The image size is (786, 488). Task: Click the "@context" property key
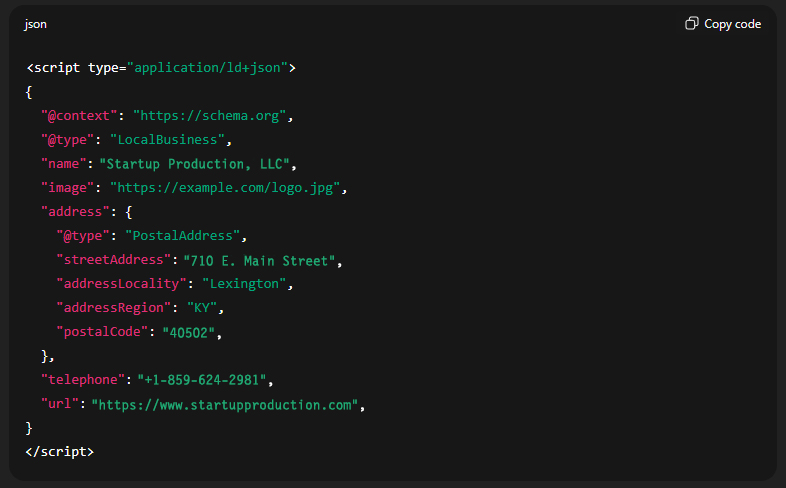(79, 116)
